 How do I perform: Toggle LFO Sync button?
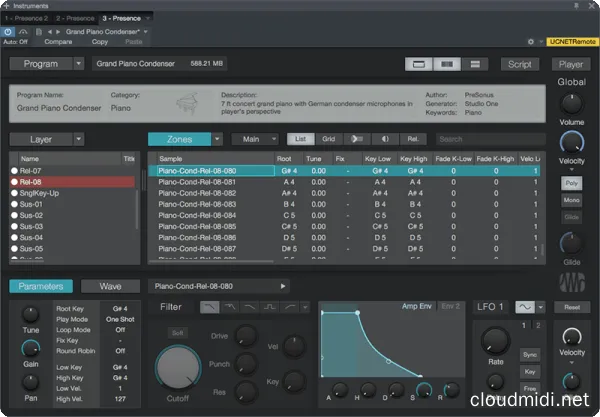[530, 355]
